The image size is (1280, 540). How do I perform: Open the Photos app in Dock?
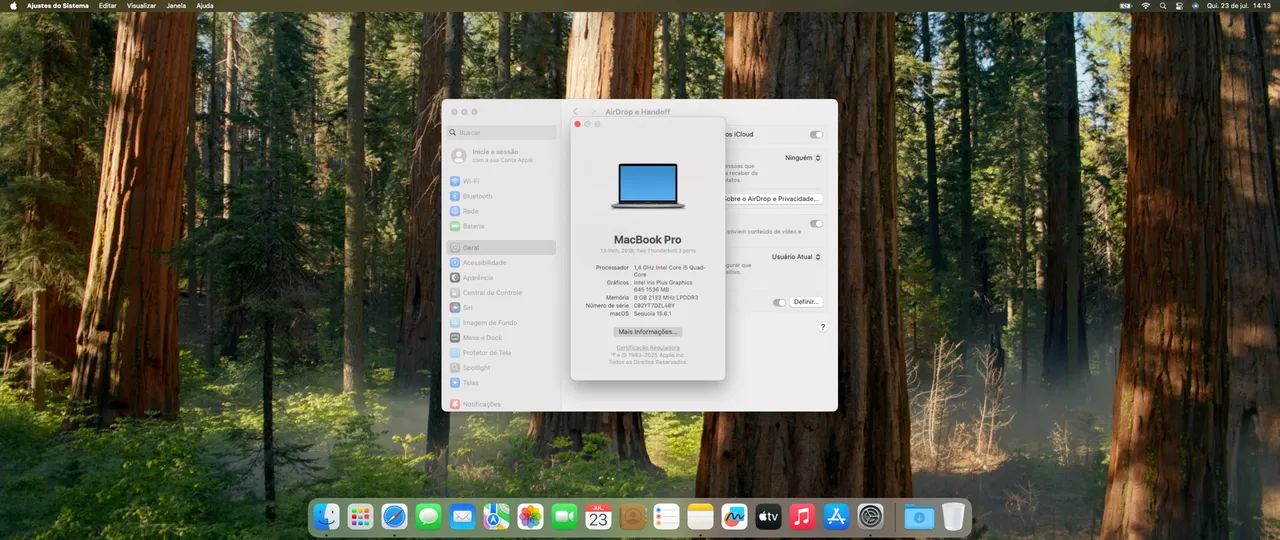530,516
